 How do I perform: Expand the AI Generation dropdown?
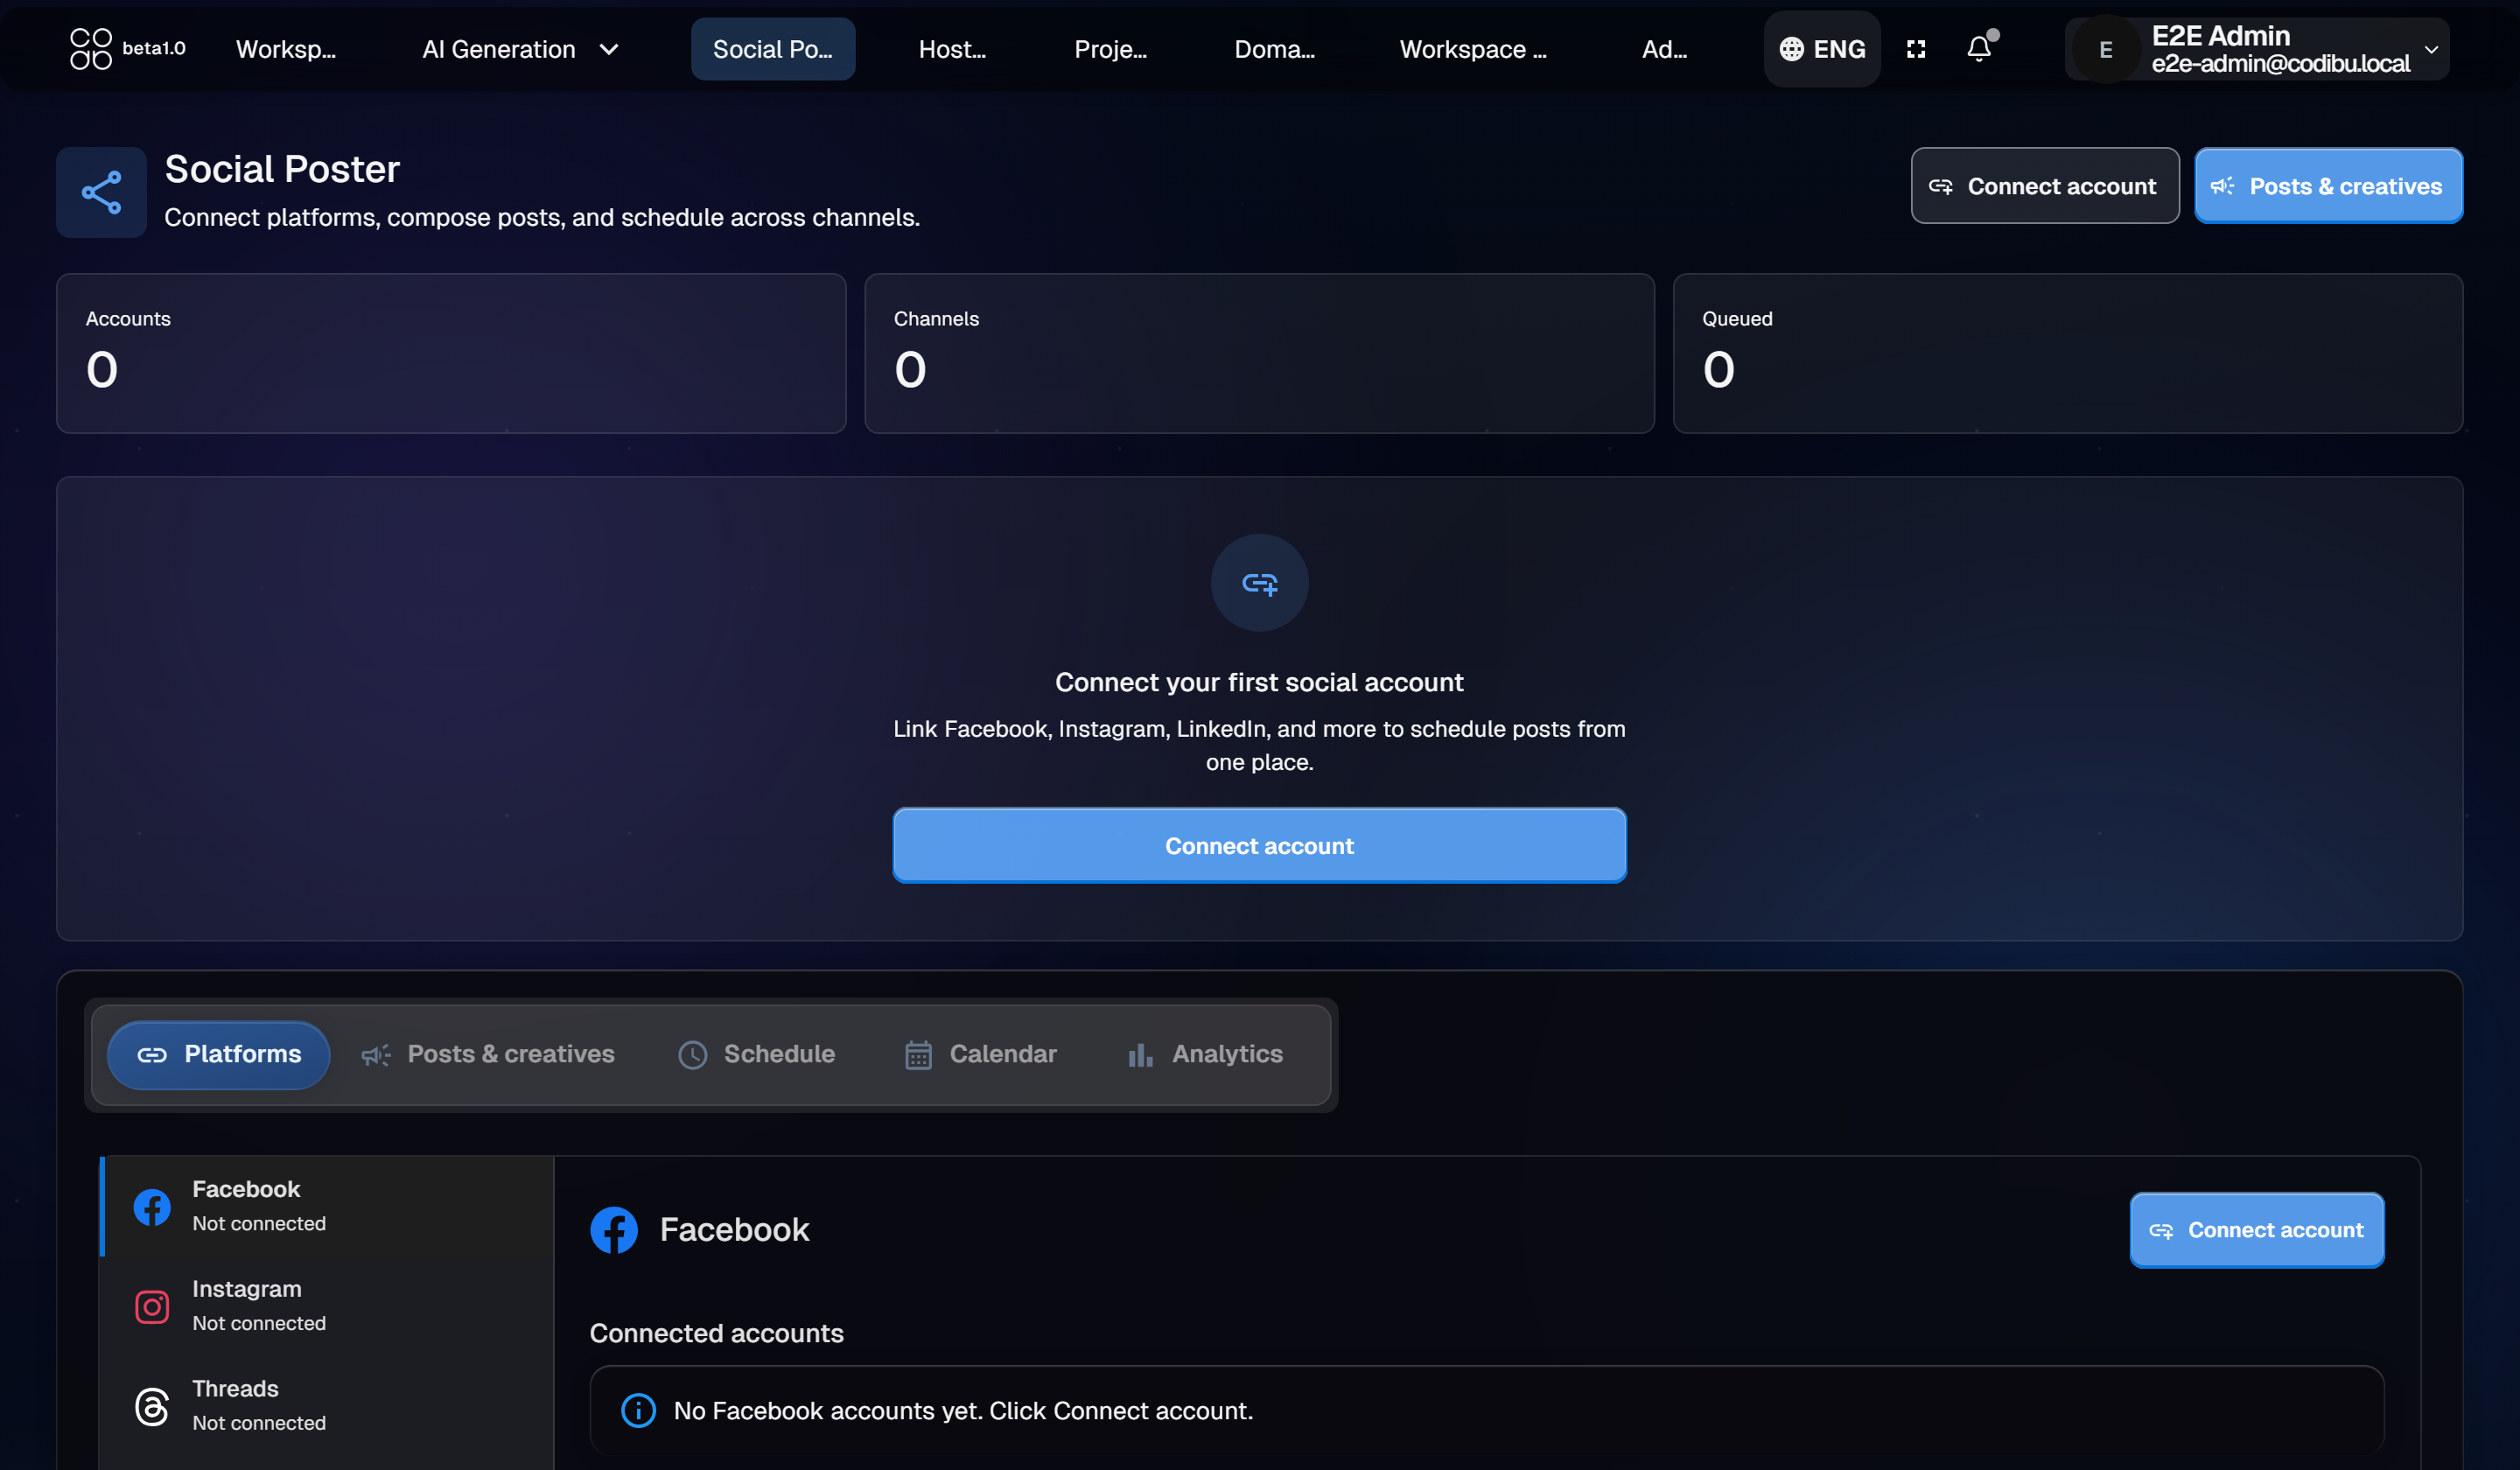coord(520,49)
